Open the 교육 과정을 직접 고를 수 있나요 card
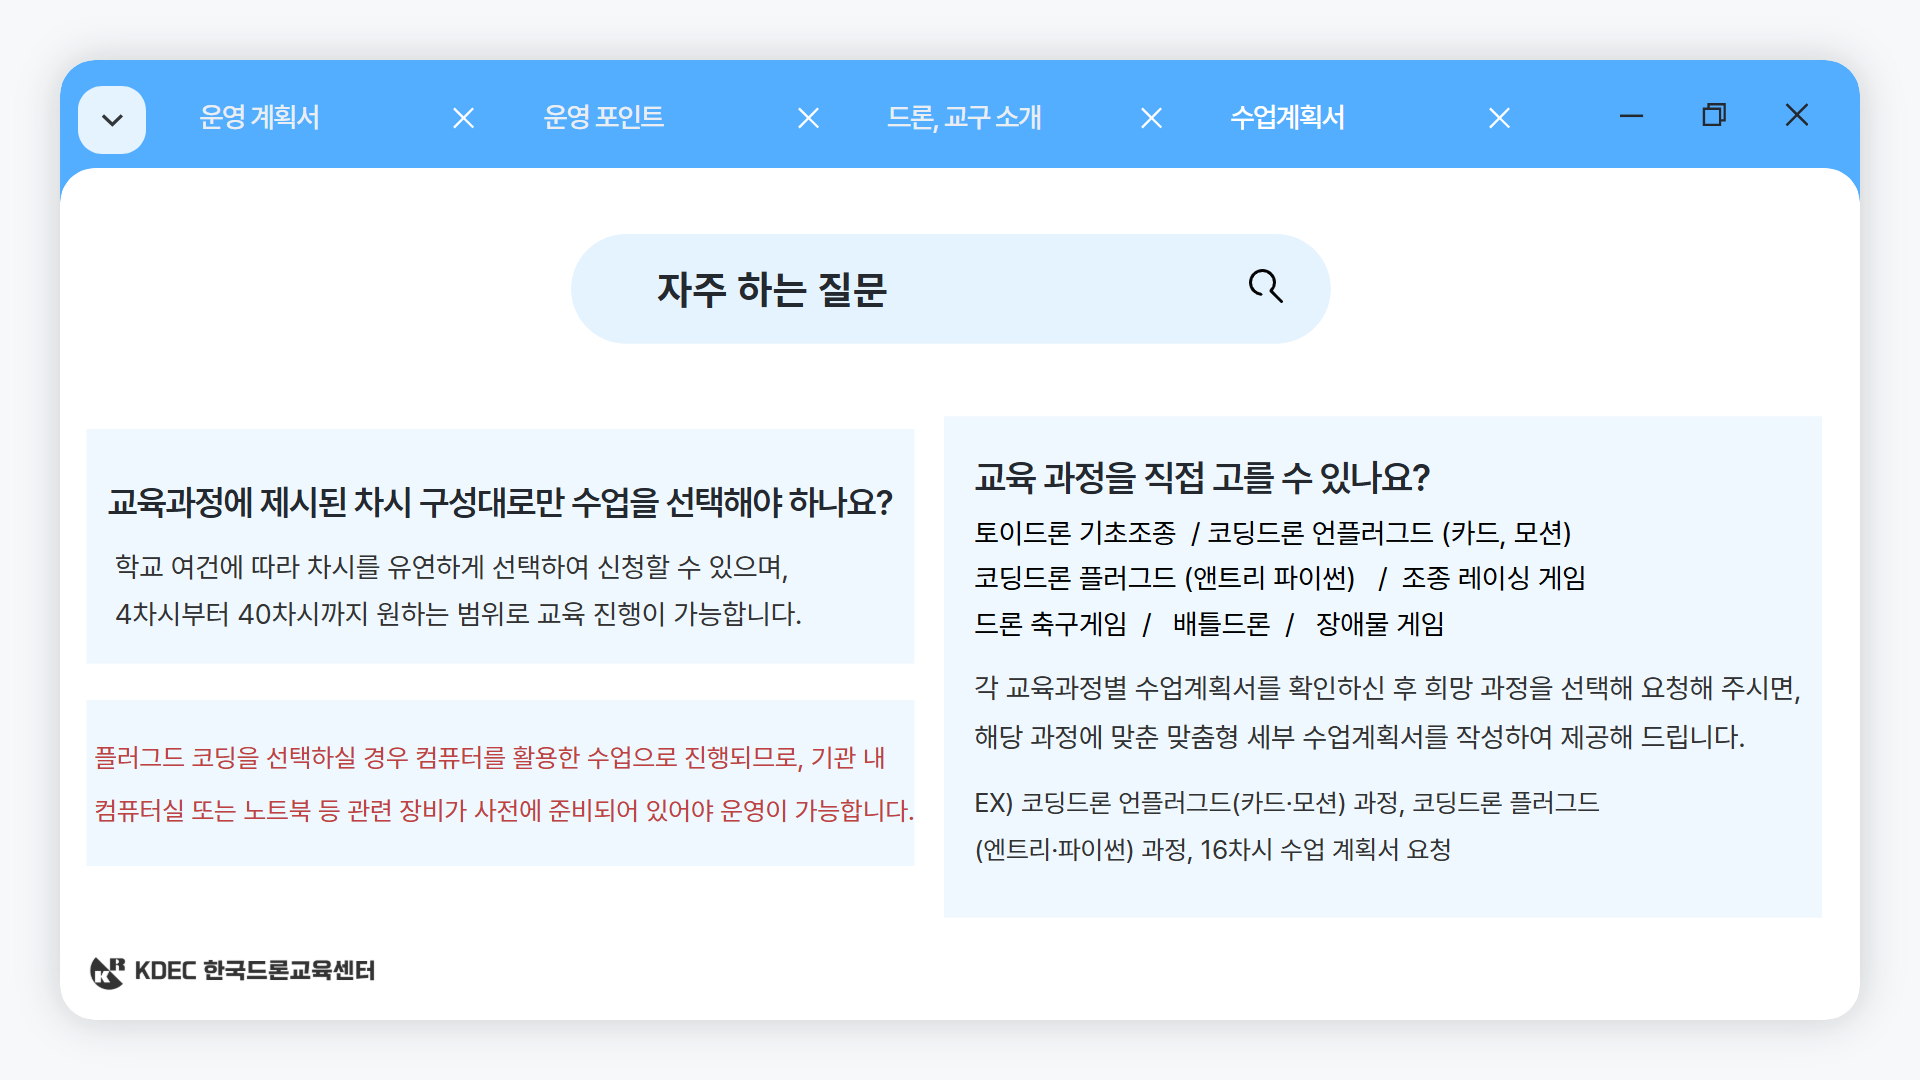This screenshot has width=1920, height=1080. click(1382, 665)
